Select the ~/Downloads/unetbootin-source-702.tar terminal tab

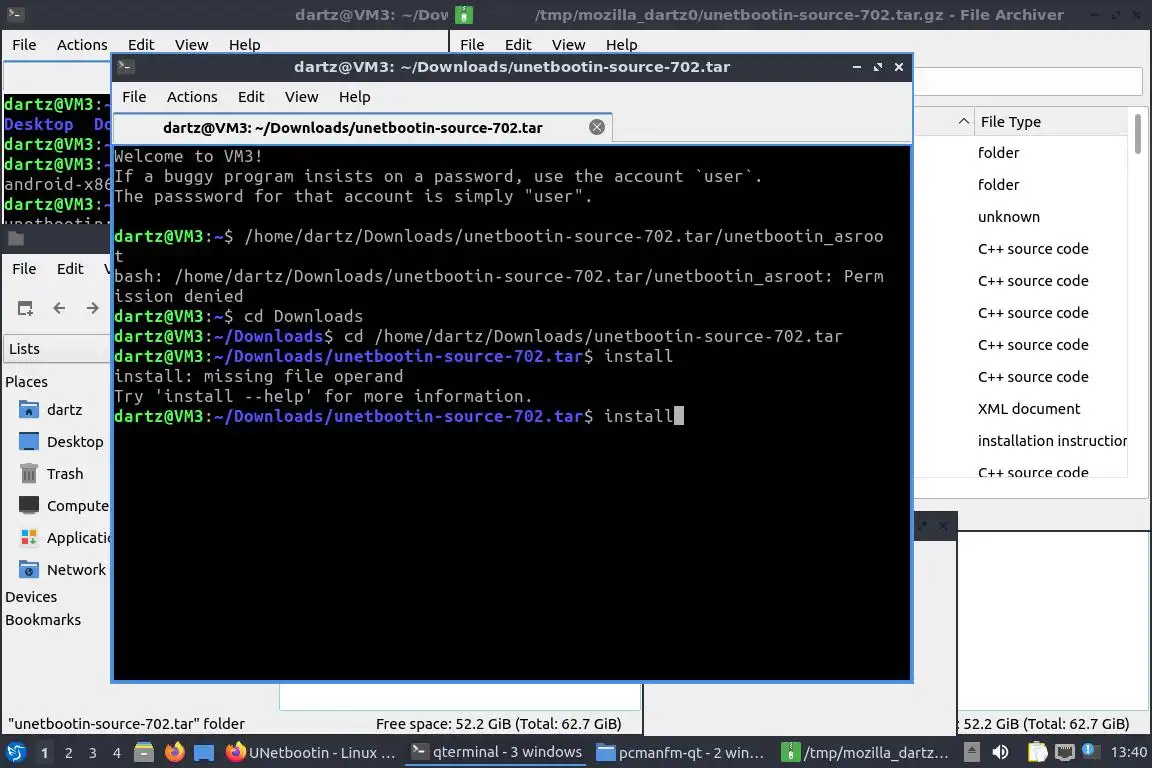[x=363, y=128]
